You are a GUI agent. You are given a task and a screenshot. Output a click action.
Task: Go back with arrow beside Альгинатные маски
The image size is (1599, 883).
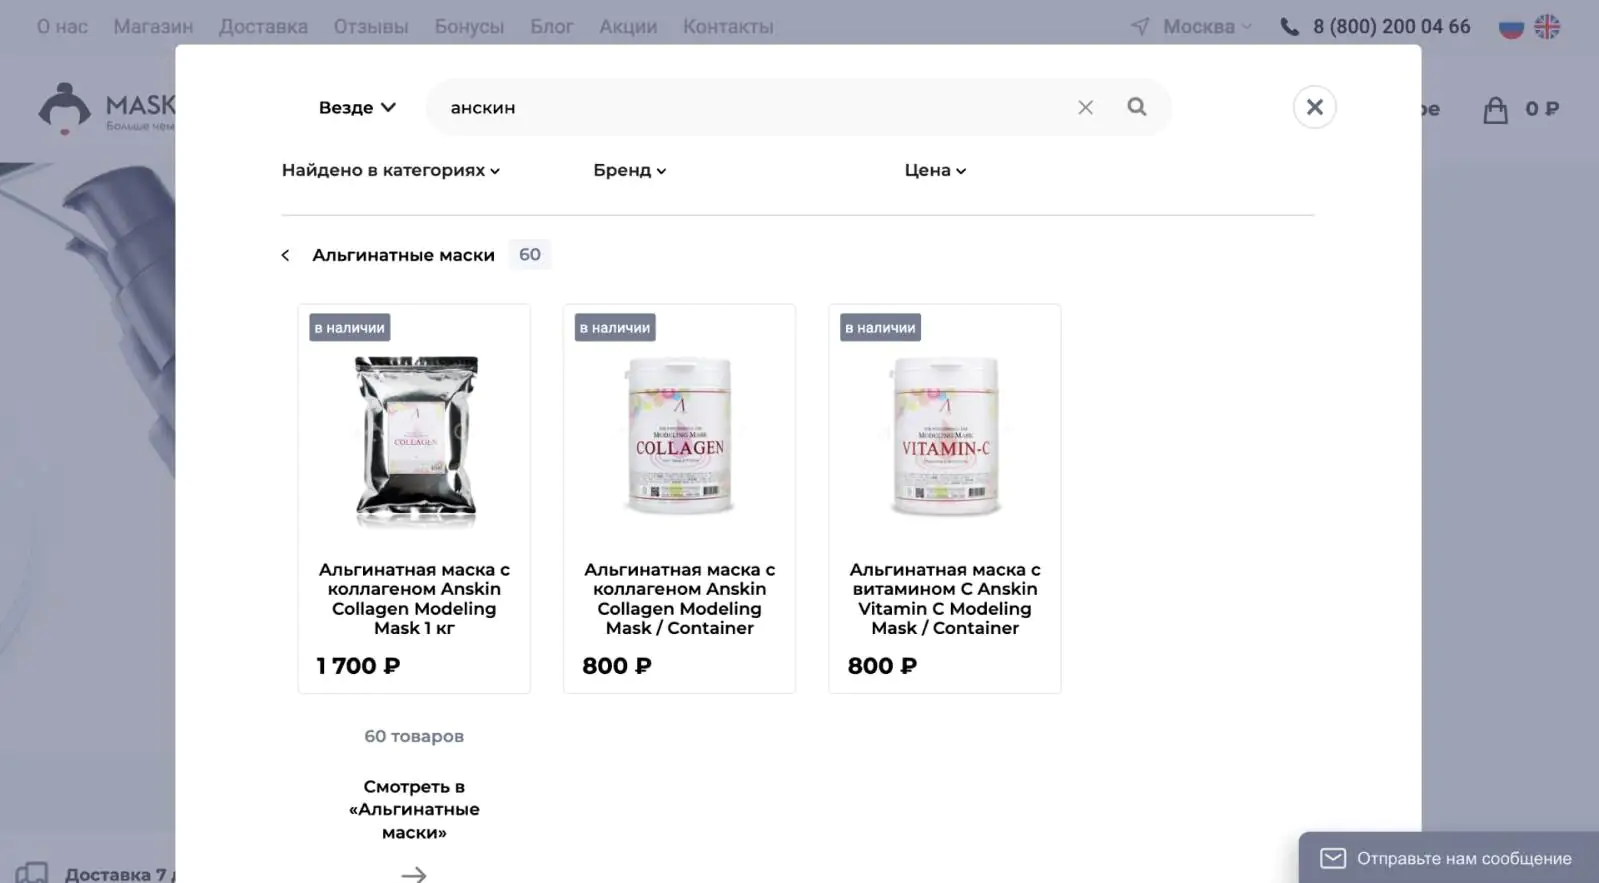[286, 255]
